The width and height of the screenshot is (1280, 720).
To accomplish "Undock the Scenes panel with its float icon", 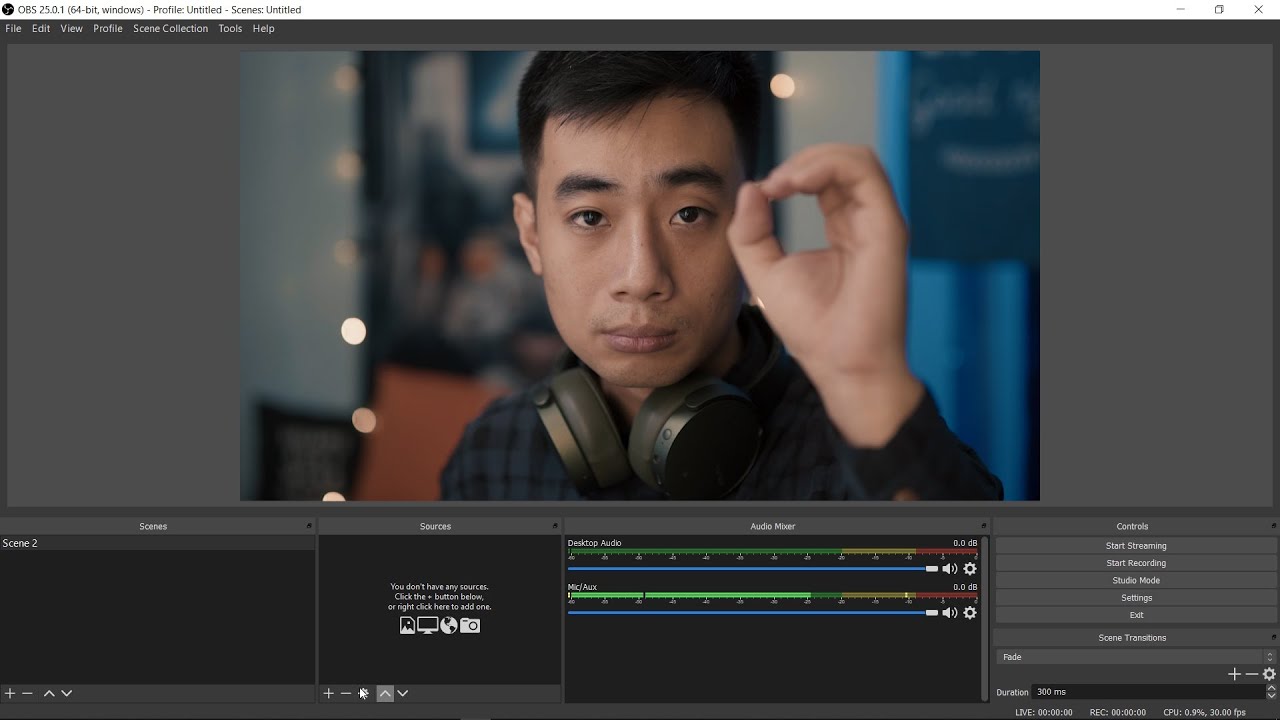I will pyautogui.click(x=309, y=526).
